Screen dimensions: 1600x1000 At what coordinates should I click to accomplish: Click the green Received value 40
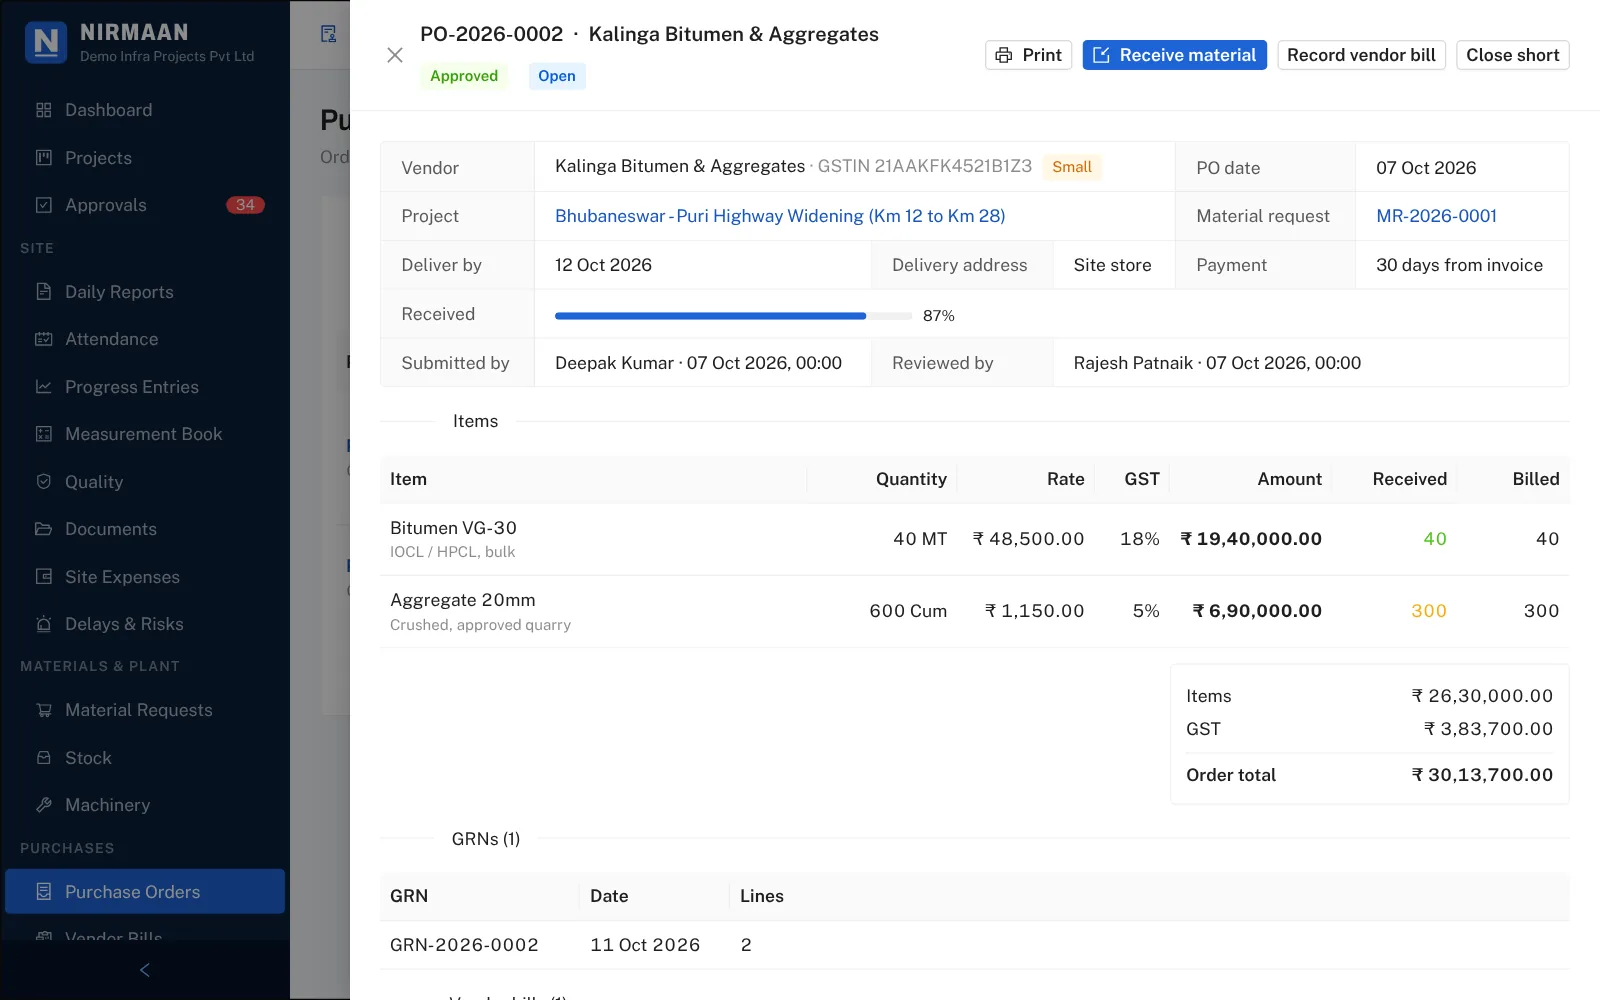pos(1435,539)
